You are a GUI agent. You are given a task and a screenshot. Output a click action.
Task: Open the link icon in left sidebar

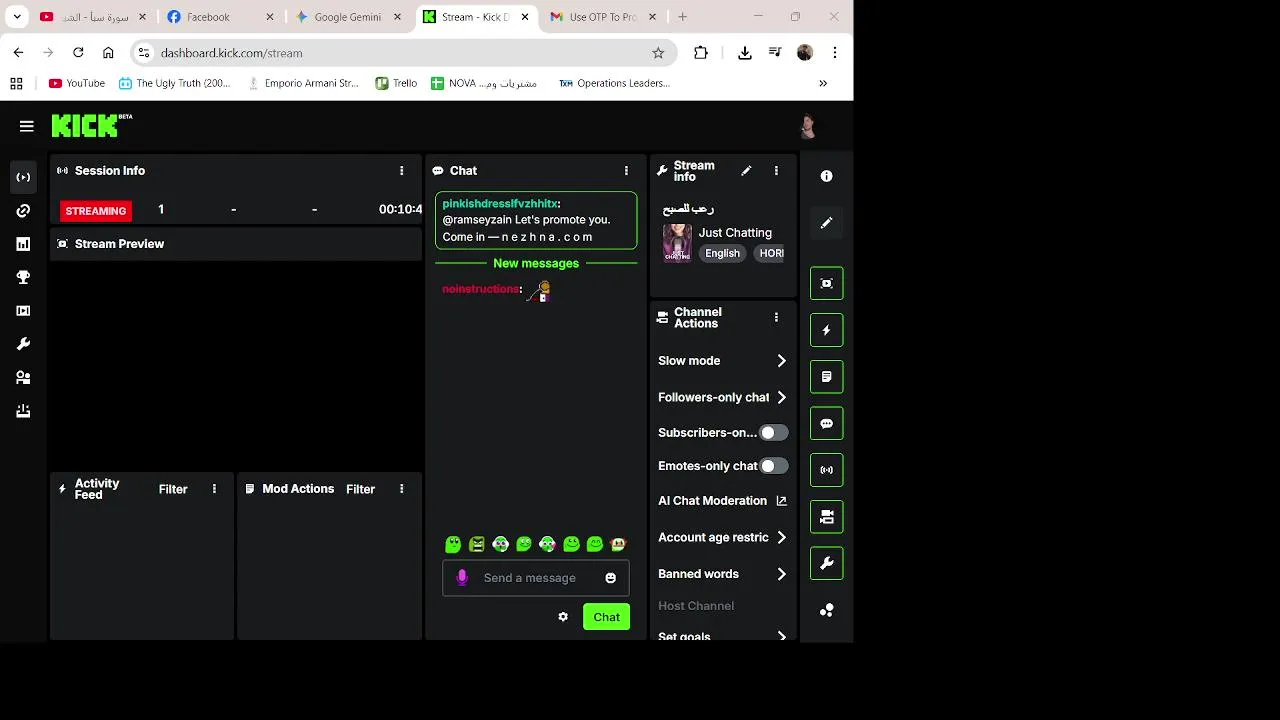click(23, 211)
